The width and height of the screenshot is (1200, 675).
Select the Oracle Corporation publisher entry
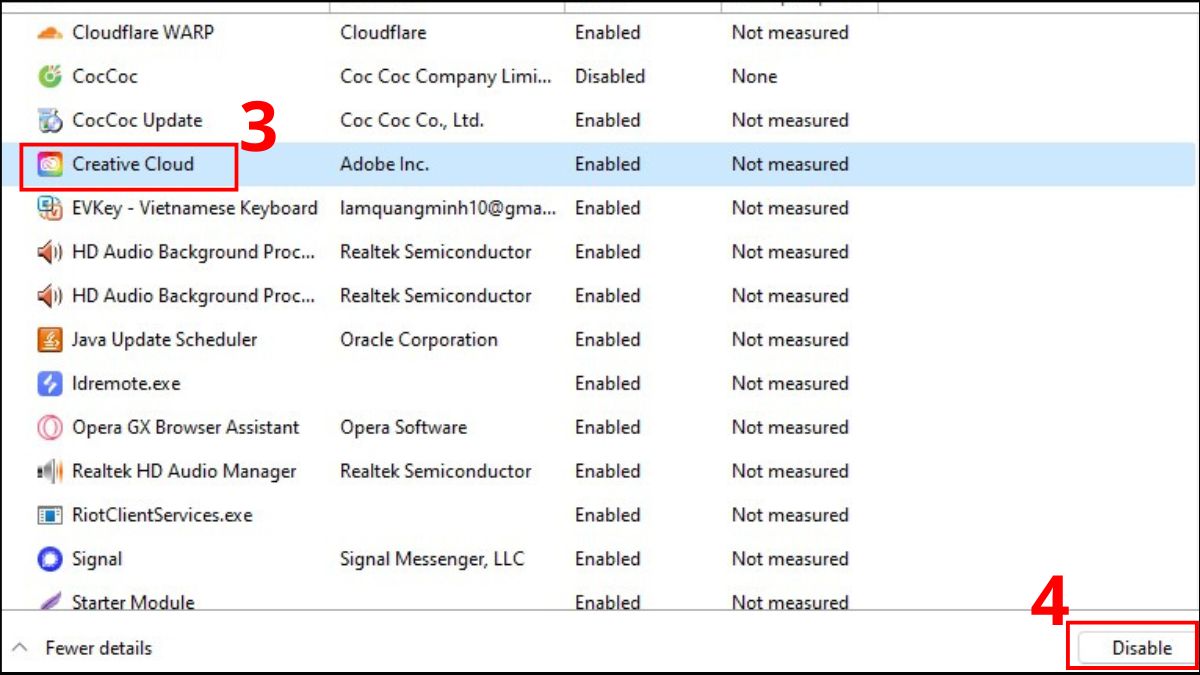coord(418,340)
